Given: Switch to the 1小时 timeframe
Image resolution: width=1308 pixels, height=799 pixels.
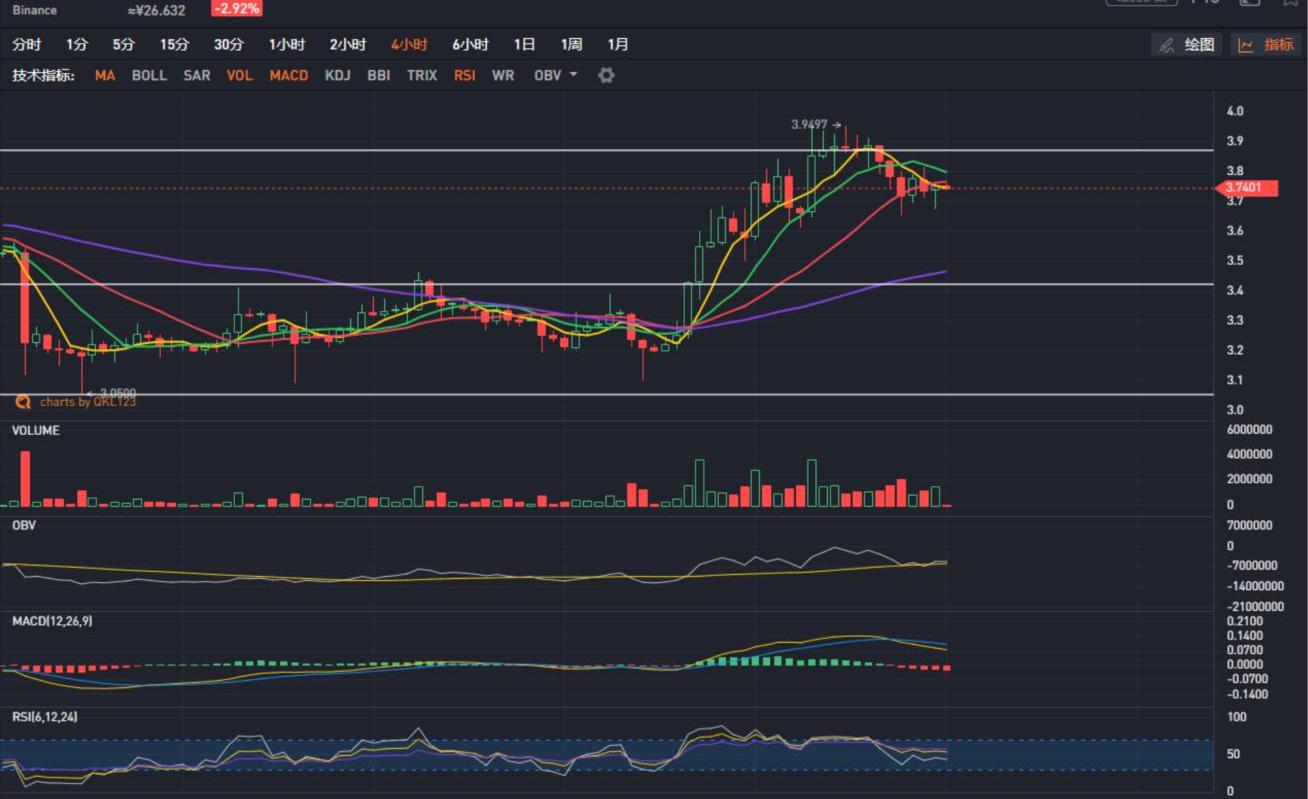Looking at the screenshot, I should tap(286, 44).
